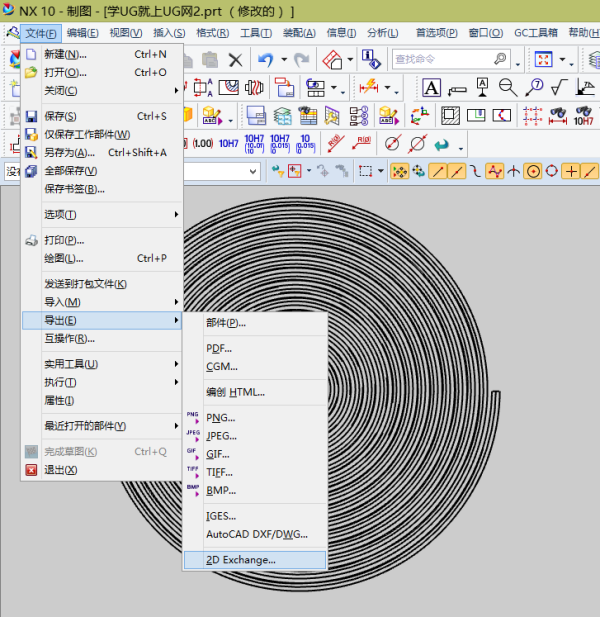
Task: Click the 打印 printer icon in menu
Action: coord(31,240)
